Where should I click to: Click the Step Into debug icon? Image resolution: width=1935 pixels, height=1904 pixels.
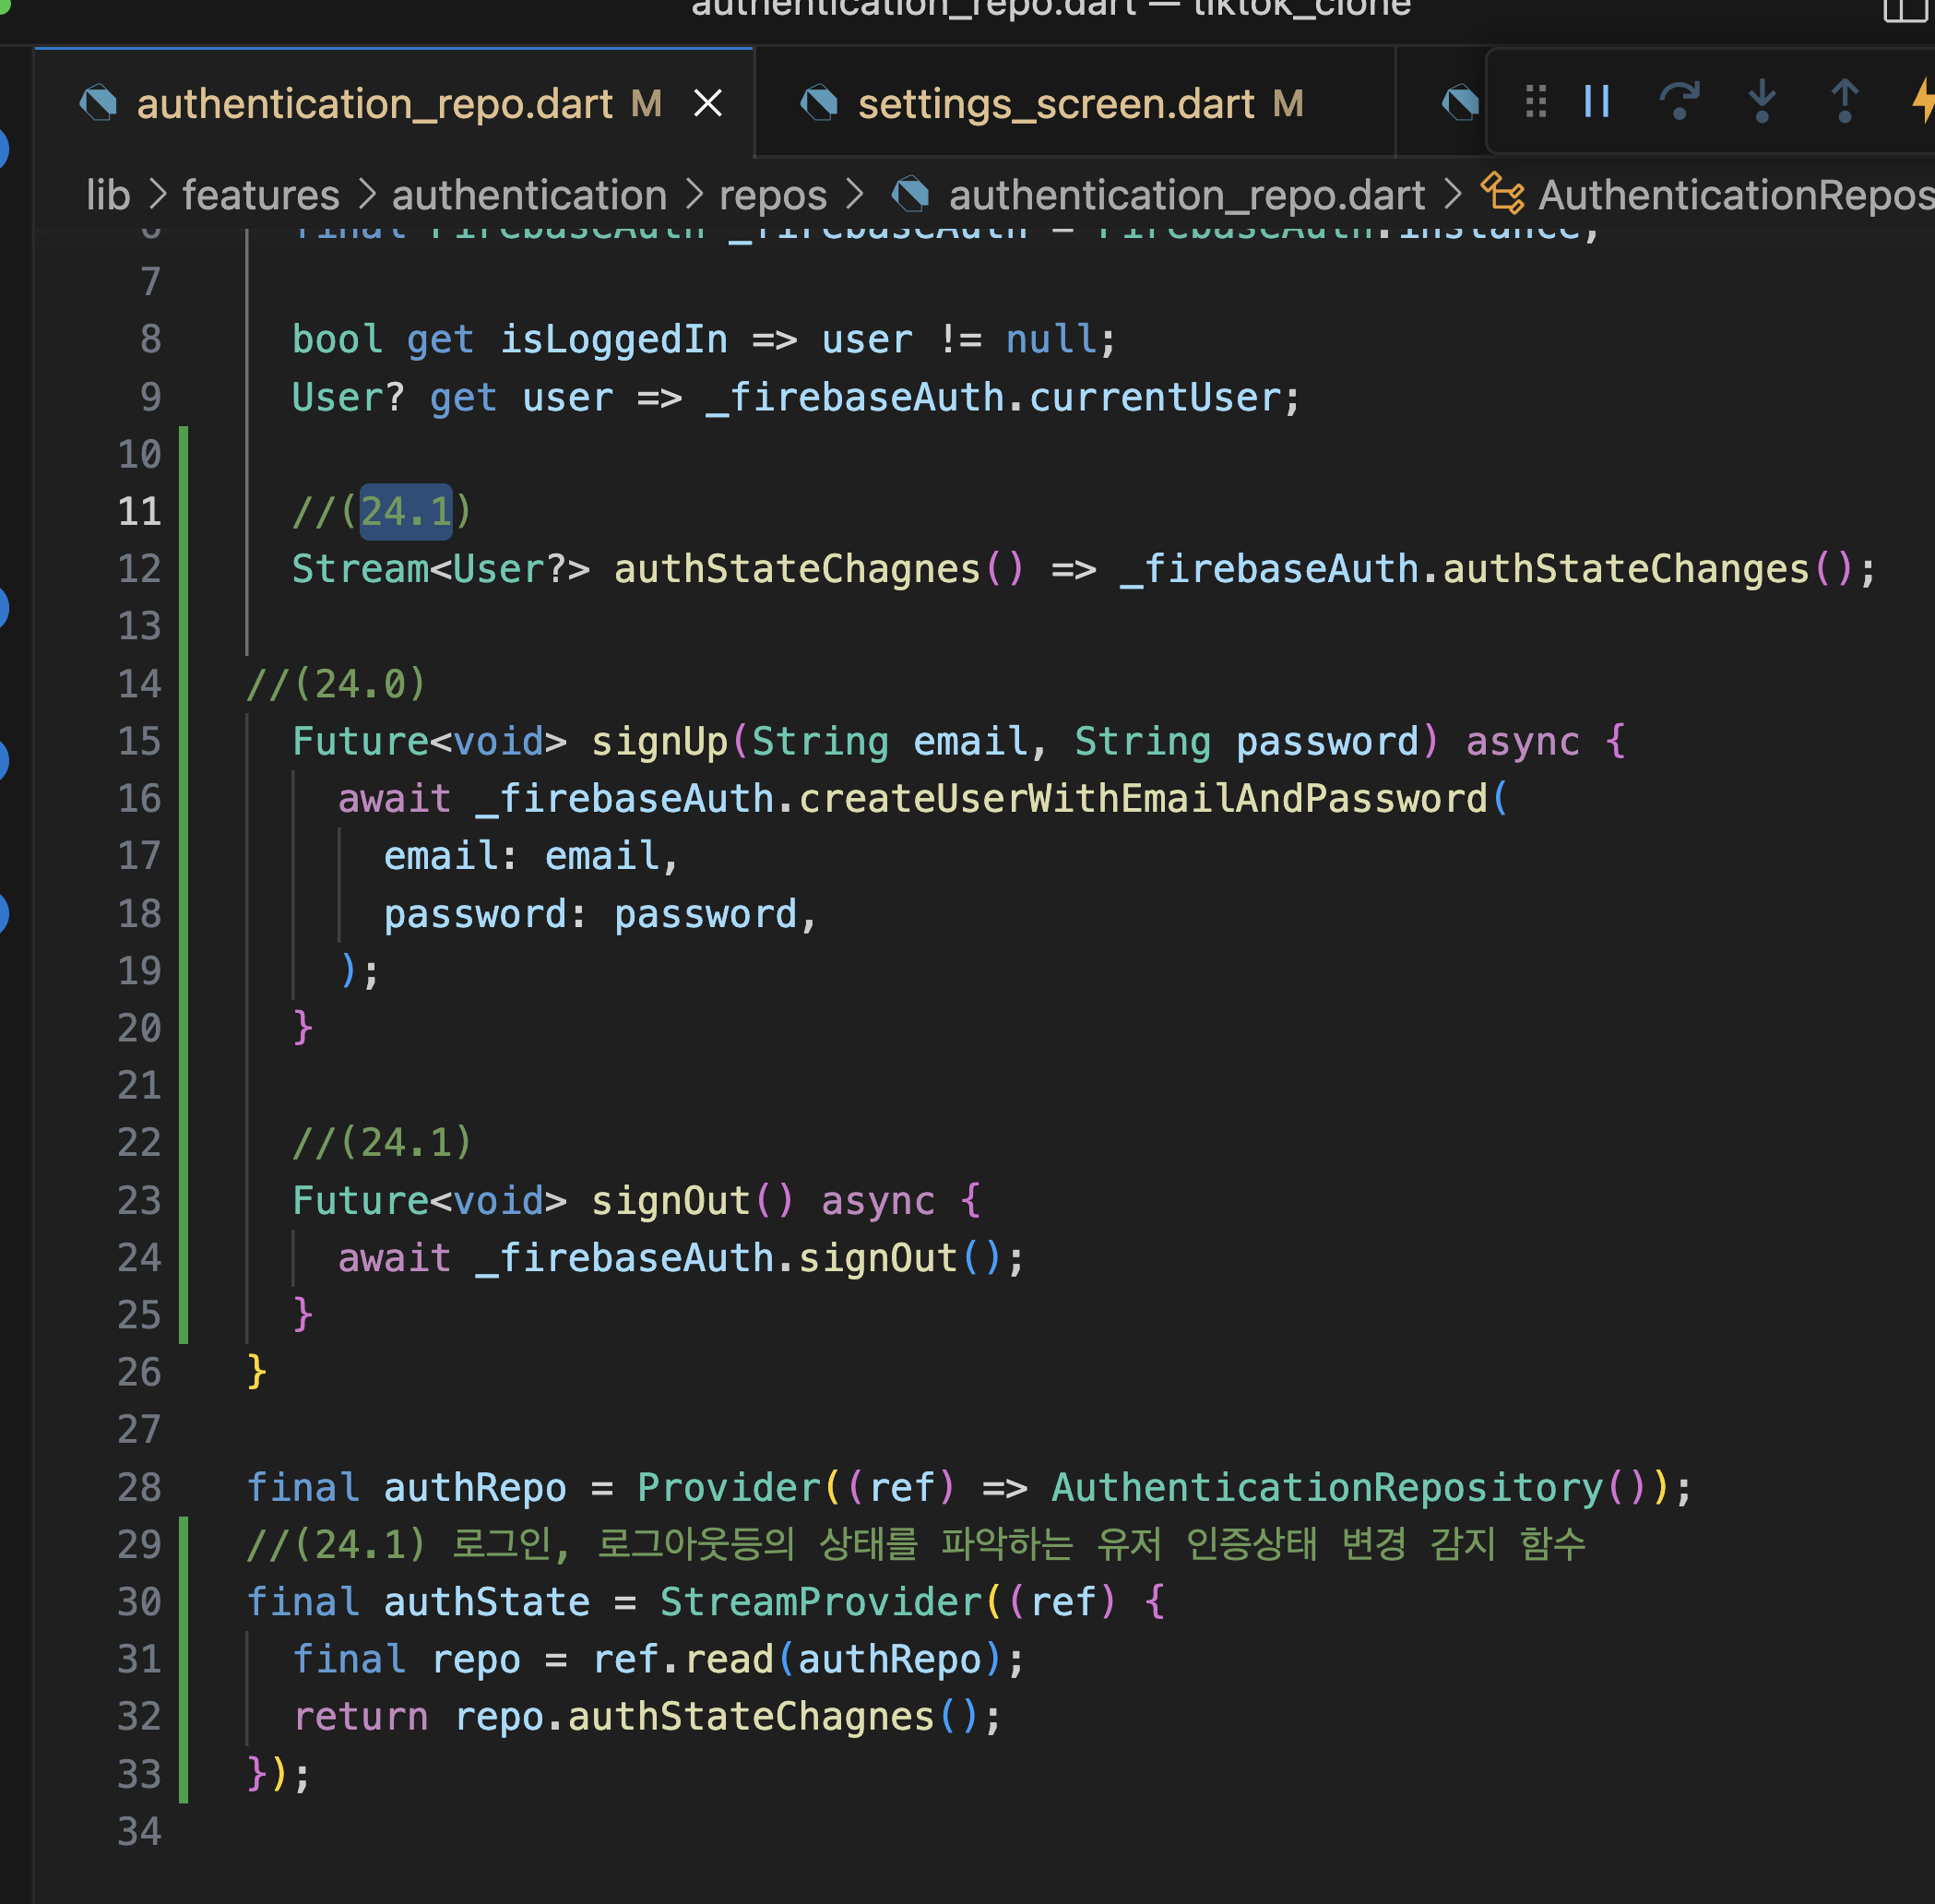[x=1762, y=102]
